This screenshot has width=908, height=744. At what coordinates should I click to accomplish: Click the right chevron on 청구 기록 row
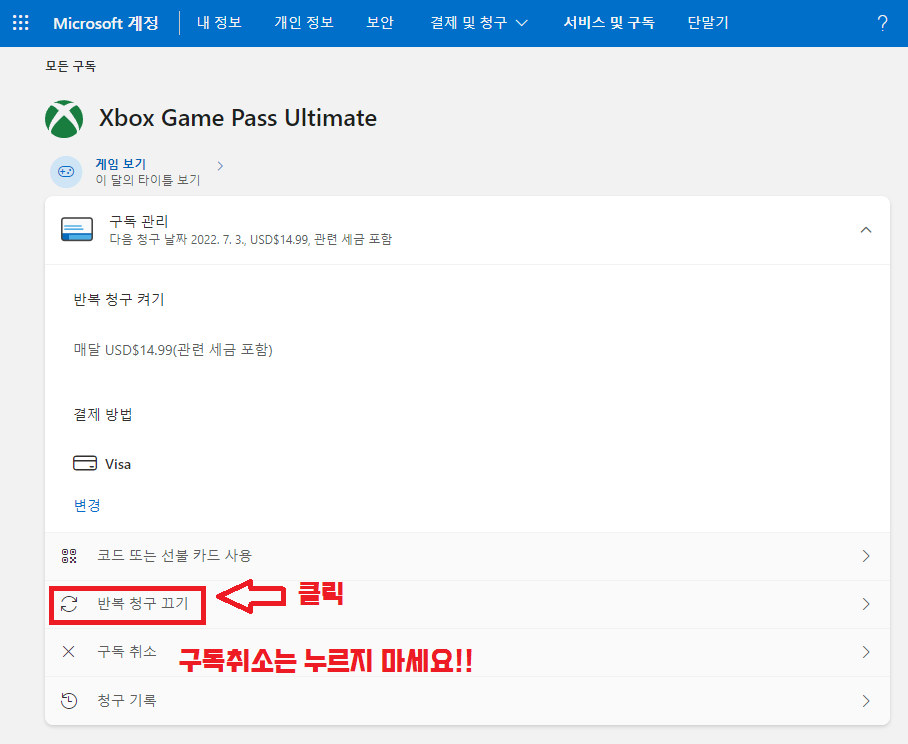[866, 701]
